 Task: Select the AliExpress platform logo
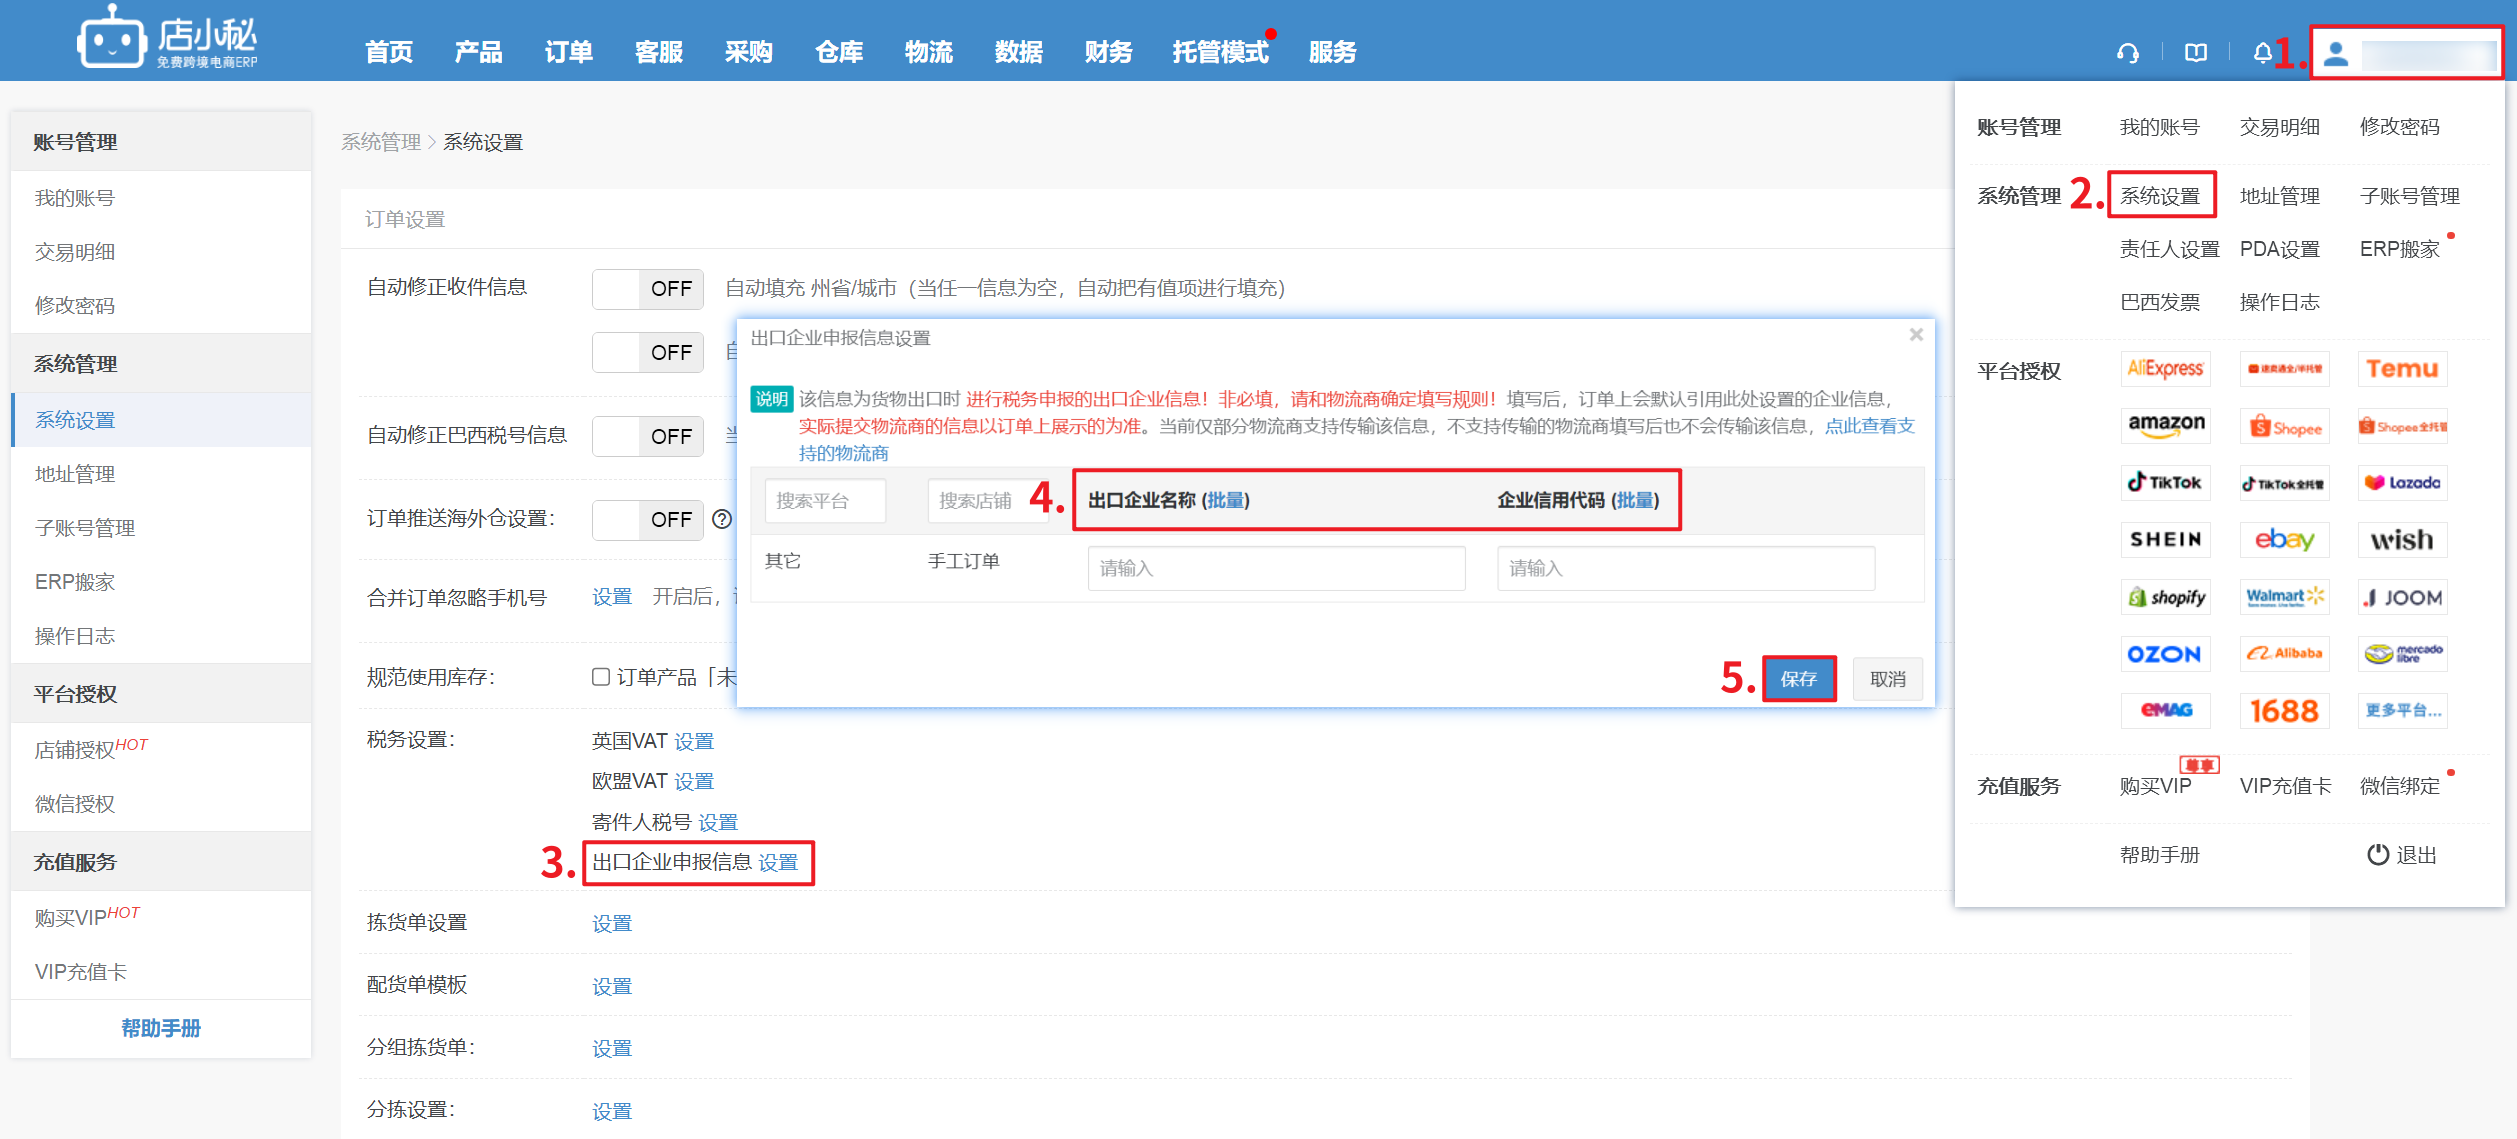2165,369
